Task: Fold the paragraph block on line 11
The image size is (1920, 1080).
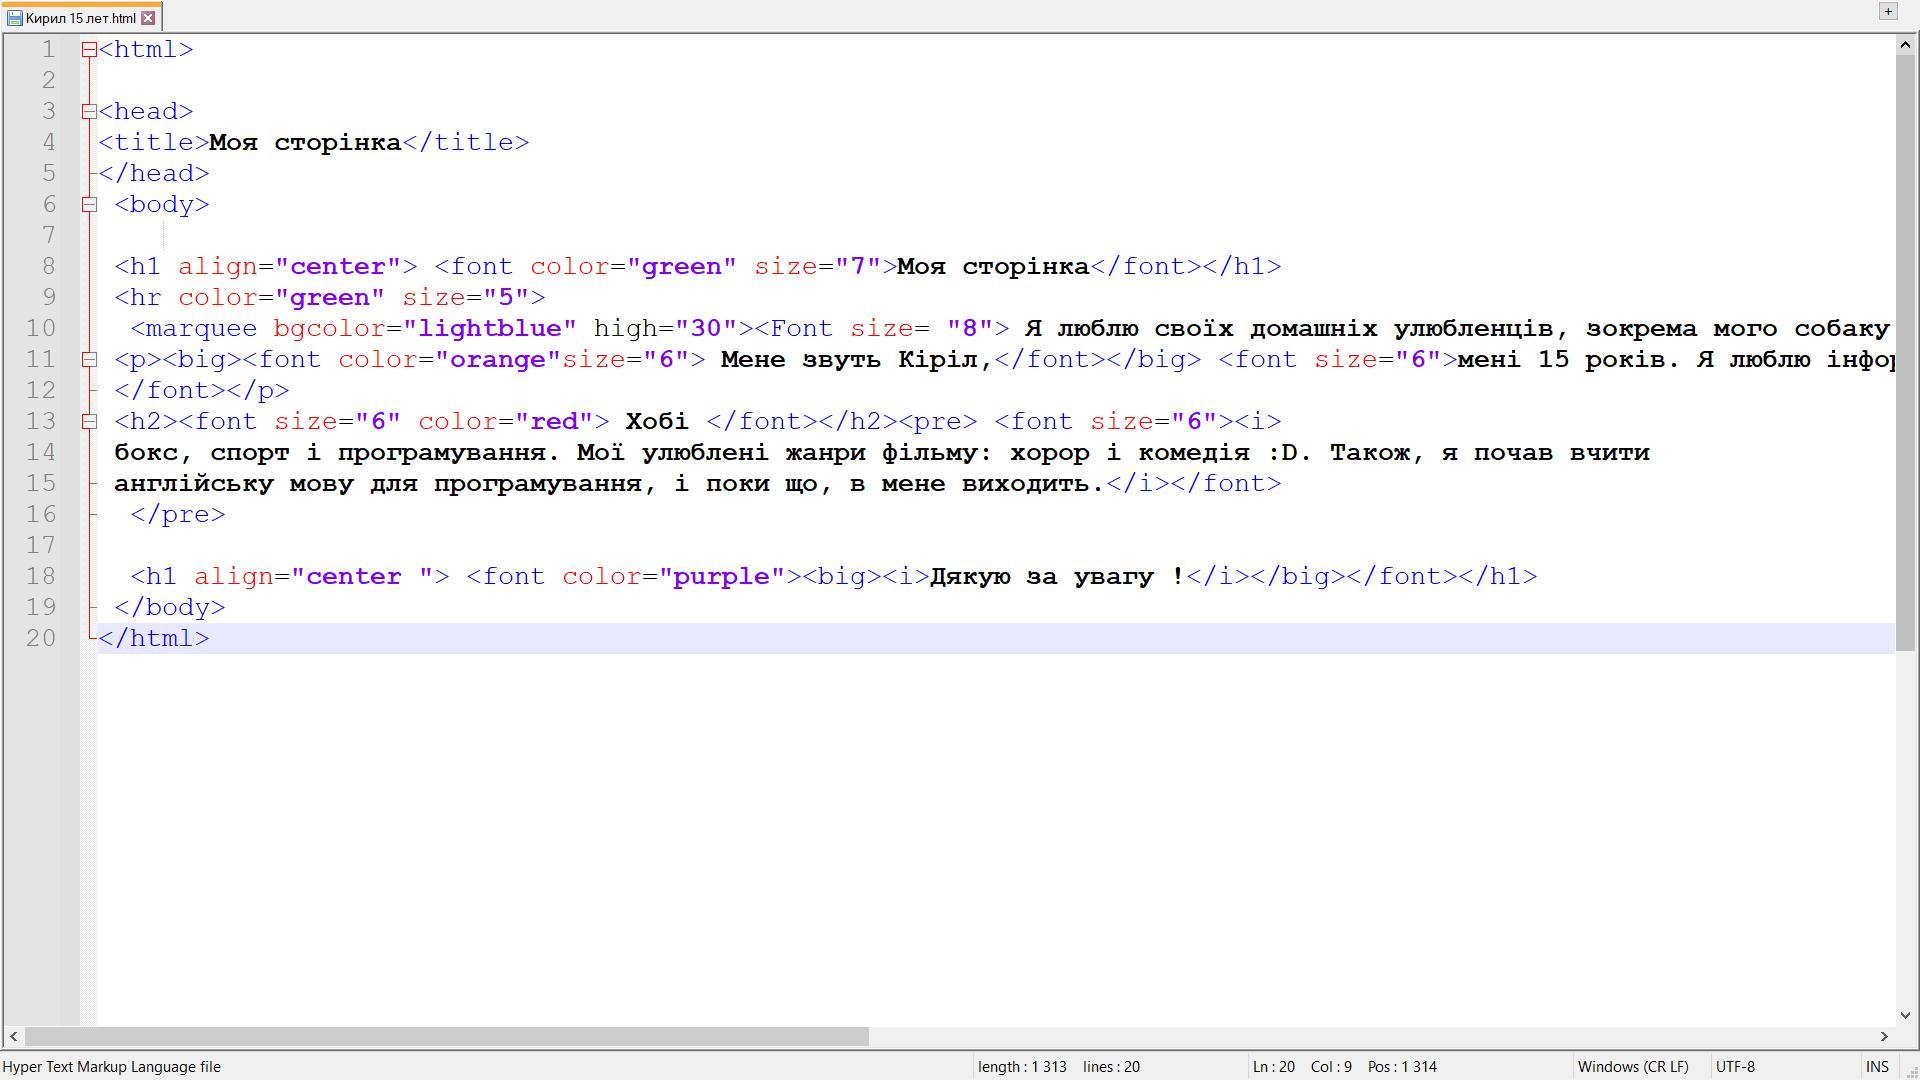Action: click(x=89, y=359)
